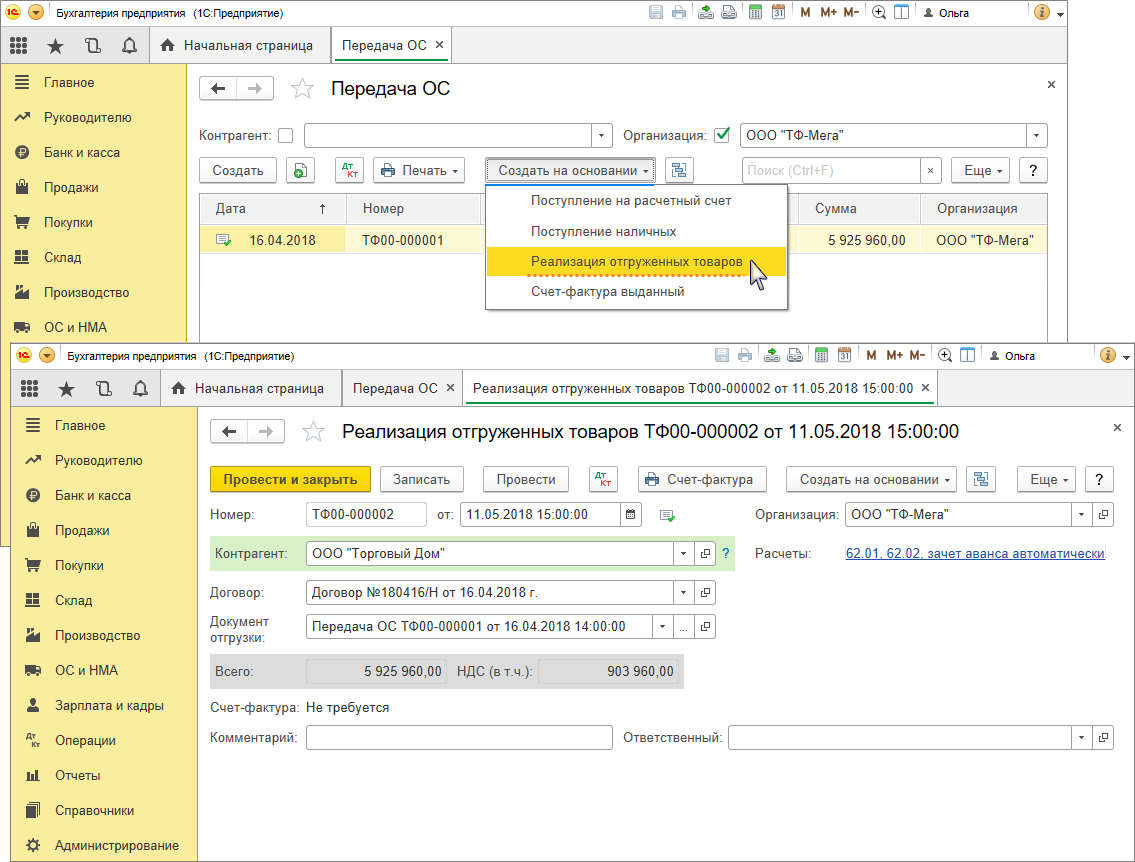
Task: Open info icon in front window title bar
Action: [x=1107, y=355]
